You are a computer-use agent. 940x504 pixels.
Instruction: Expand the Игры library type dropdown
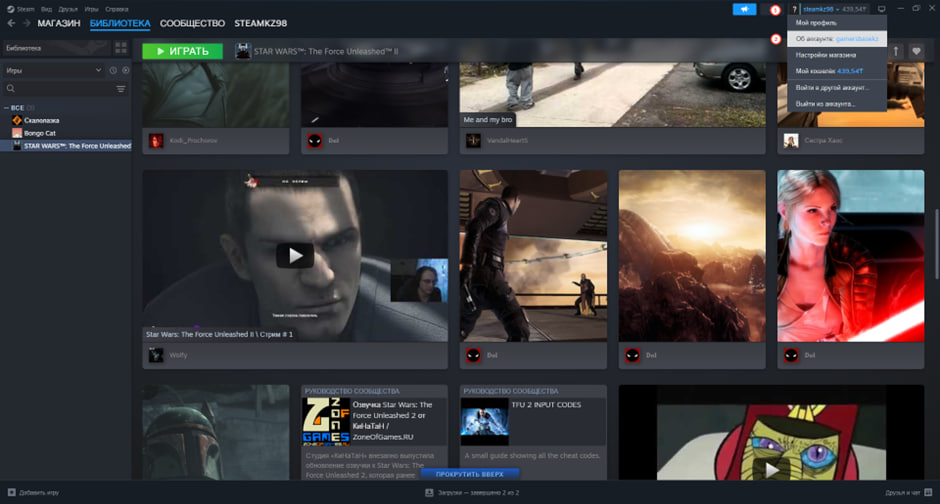coord(53,70)
